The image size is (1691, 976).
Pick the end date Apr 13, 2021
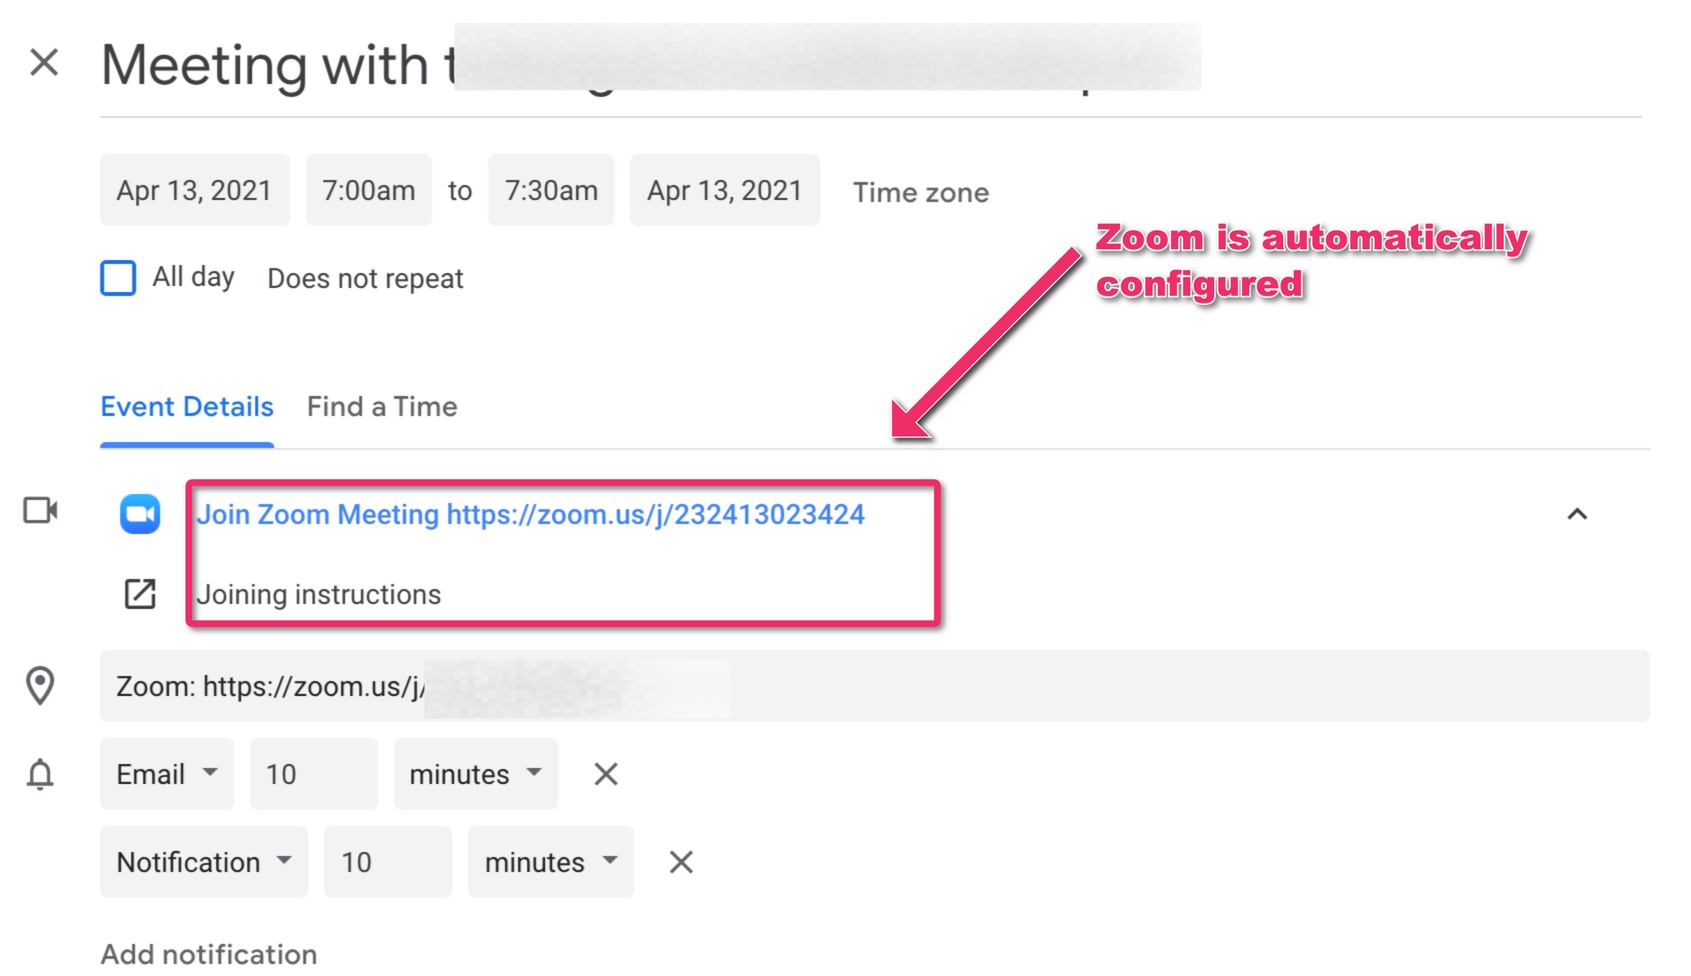point(725,190)
